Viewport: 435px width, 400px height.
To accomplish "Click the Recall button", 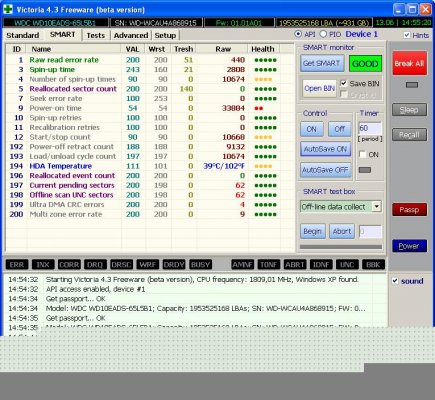I will click(409, 135).
